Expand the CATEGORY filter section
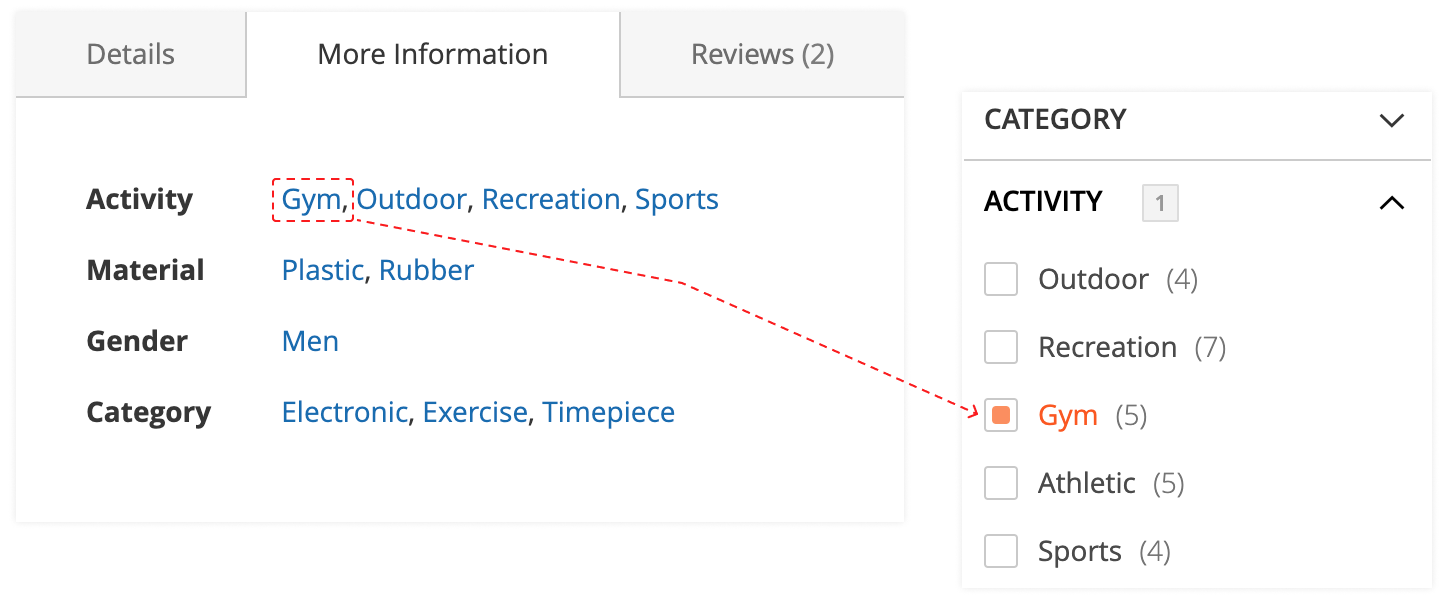 (x=1392, y=120)
